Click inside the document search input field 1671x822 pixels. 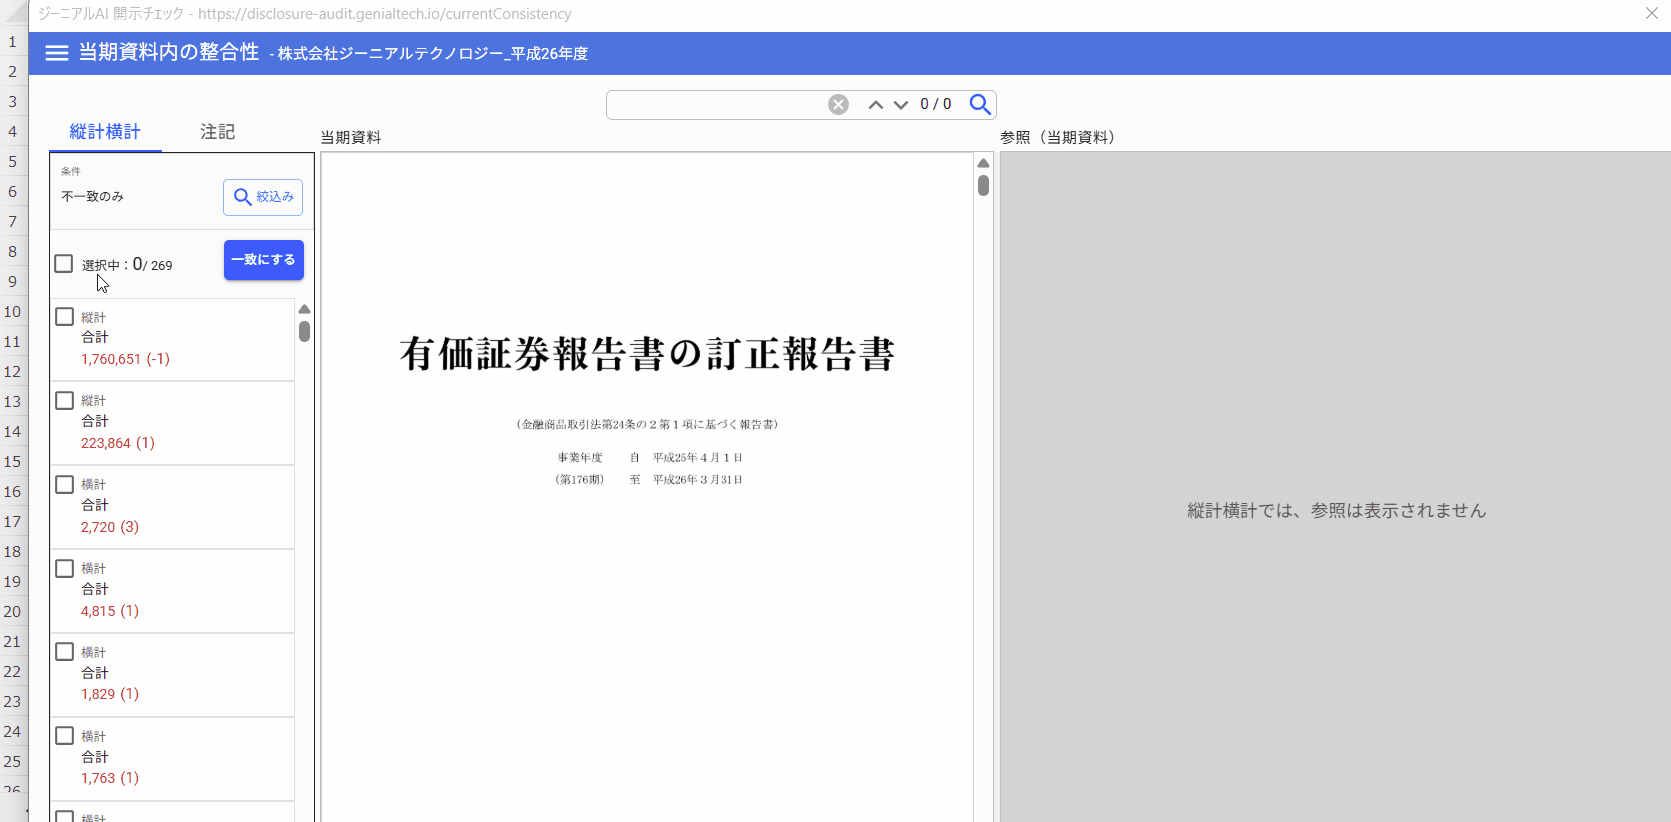click(x=716, y=105)
